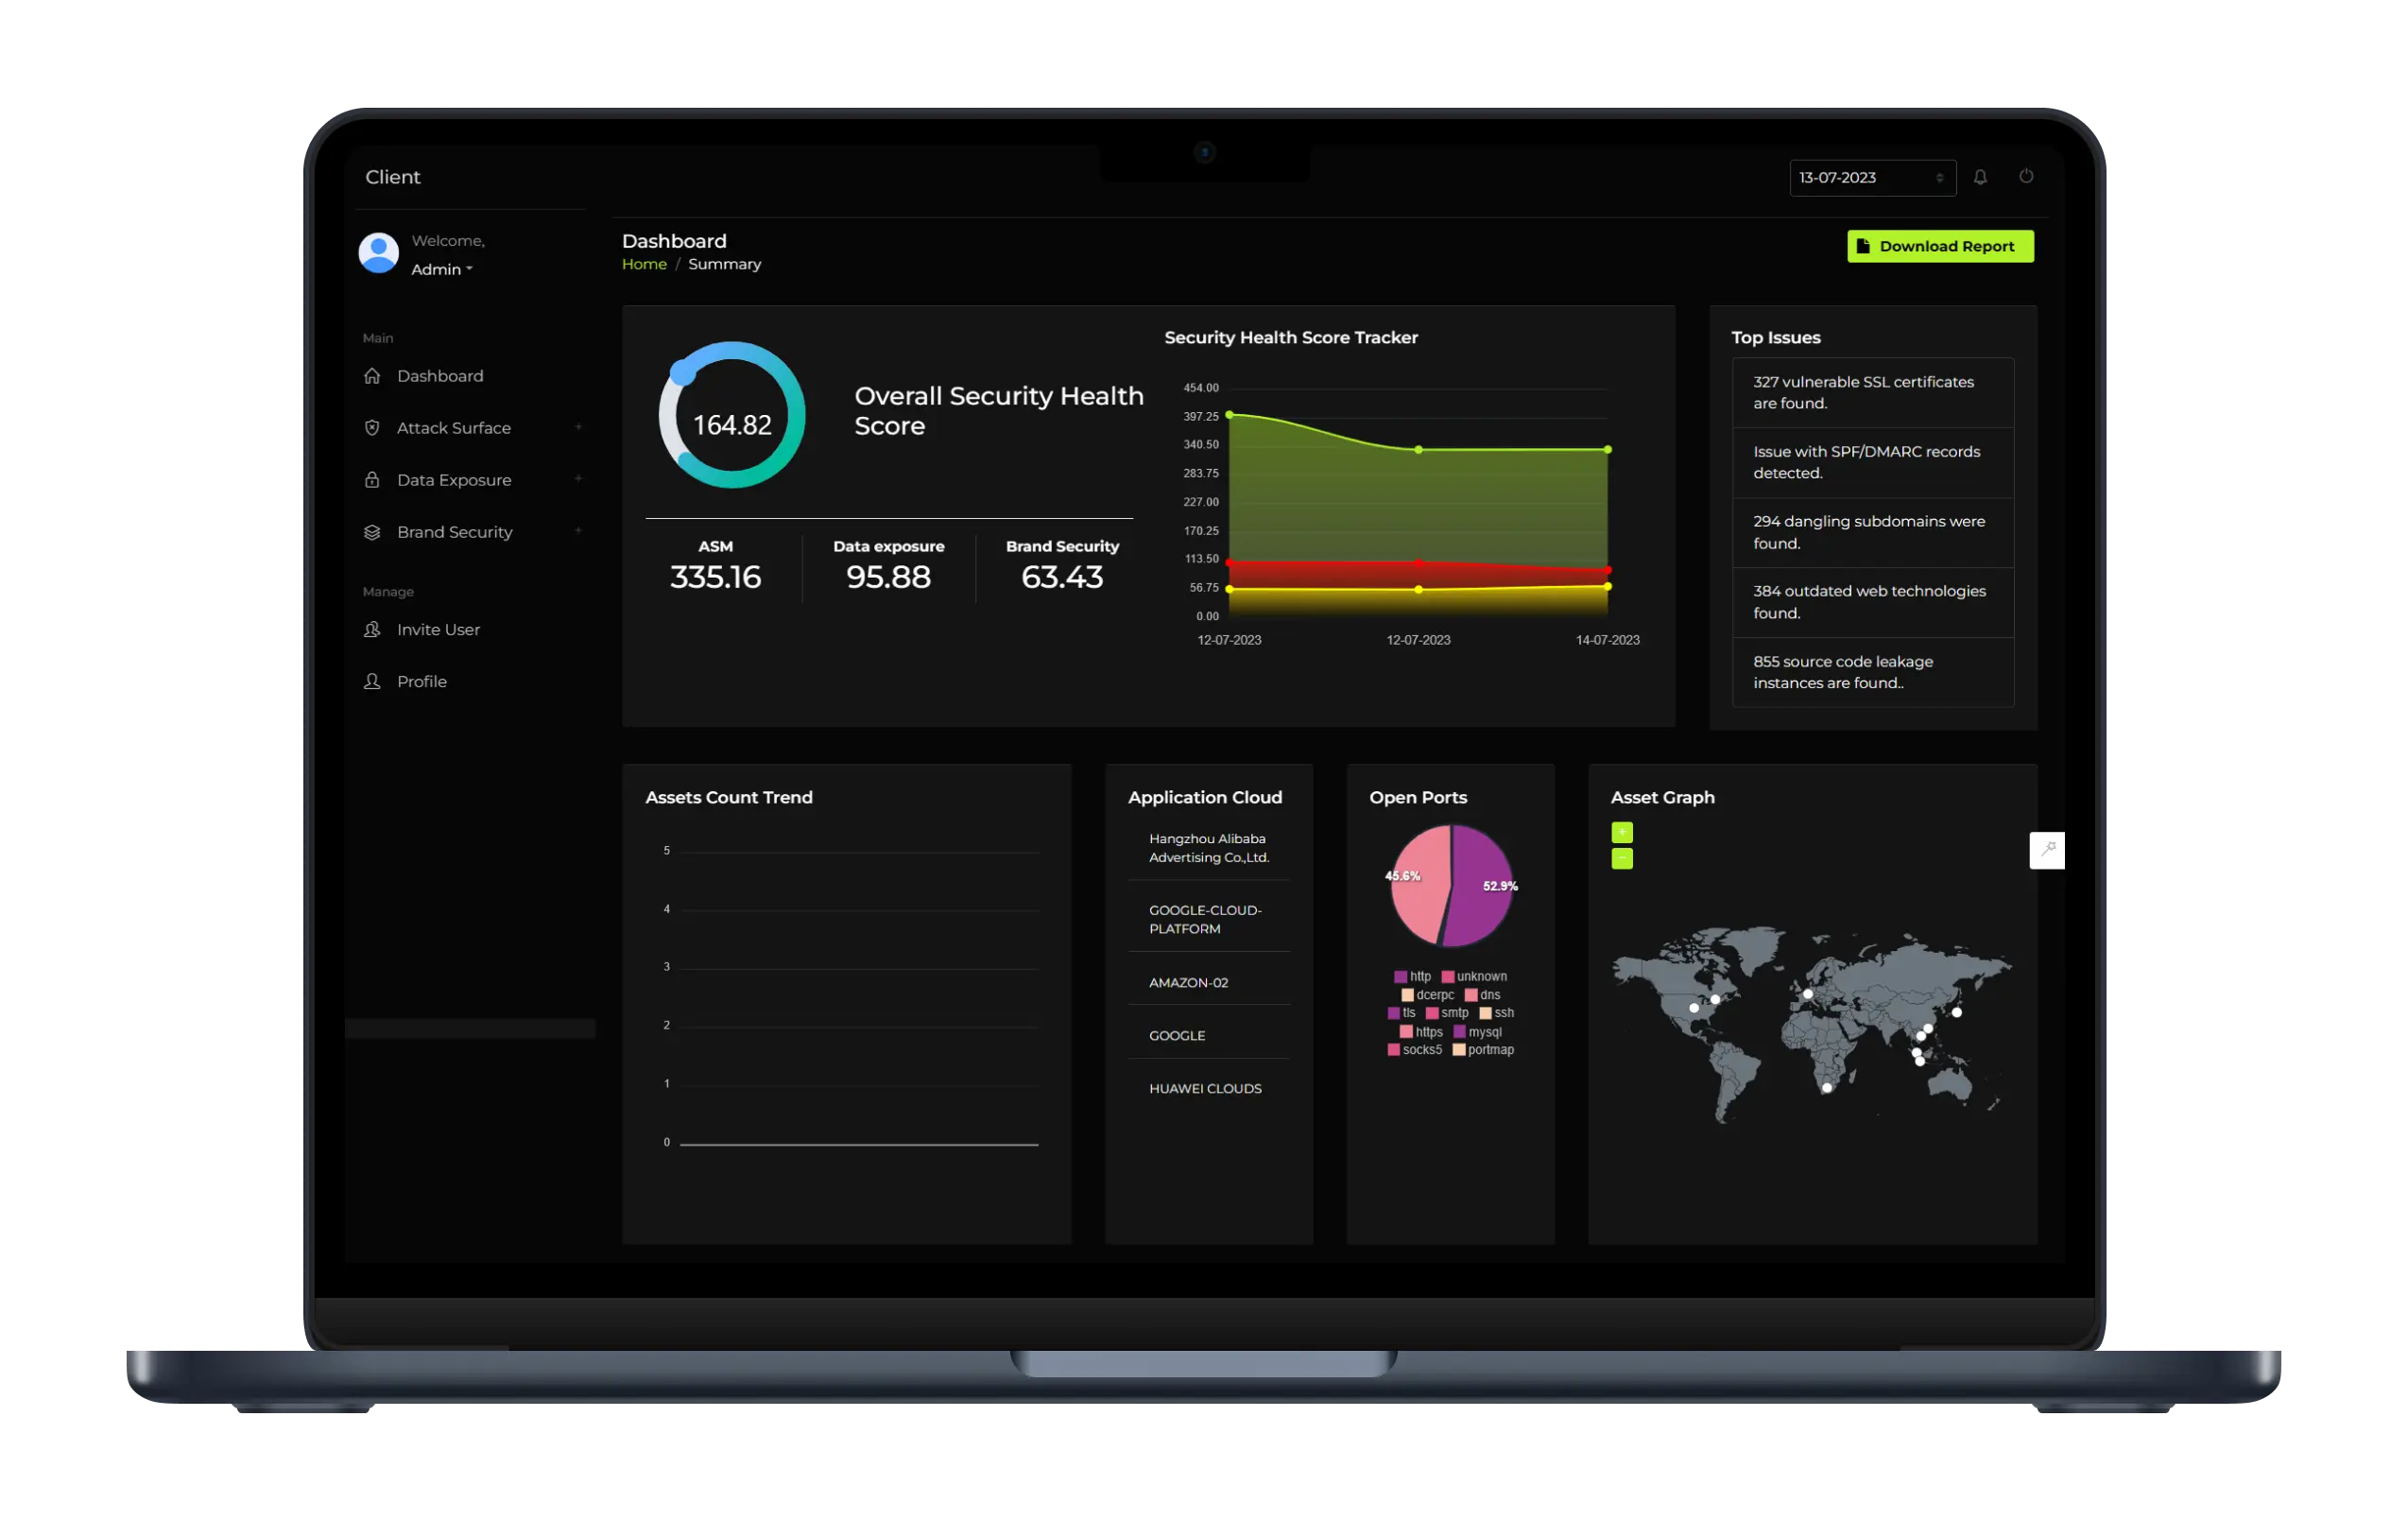2408x1520 pixels.
Task: Click the document icon in Download Report
Action: (1863, 246)
